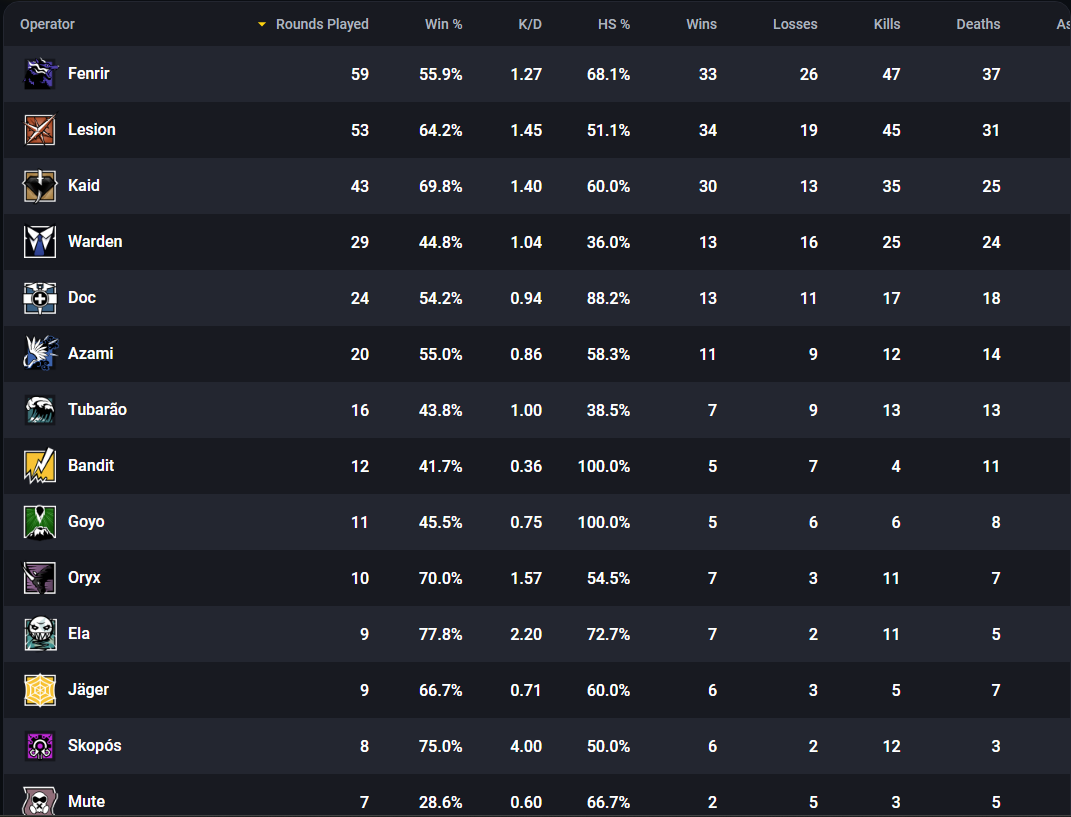Open the Skopós operator name link
1071x817 pixels.
point(94,745)
